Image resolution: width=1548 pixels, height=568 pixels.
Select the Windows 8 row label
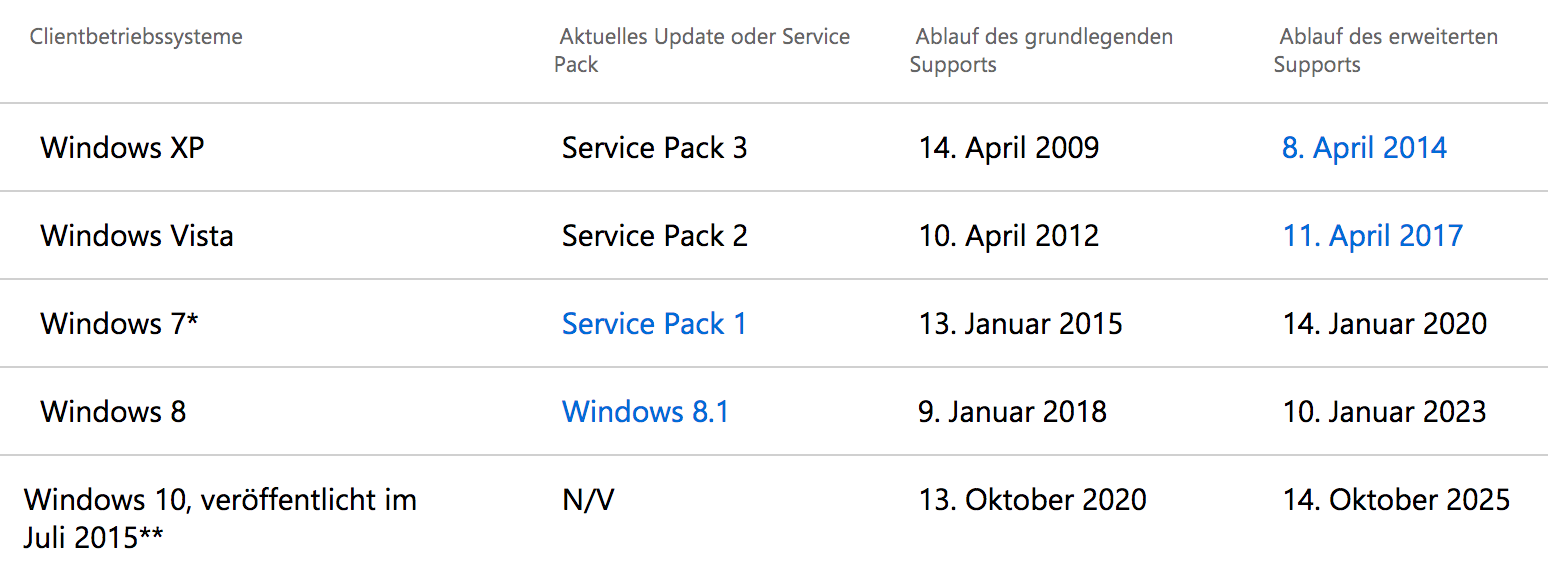tap(113, 412)
